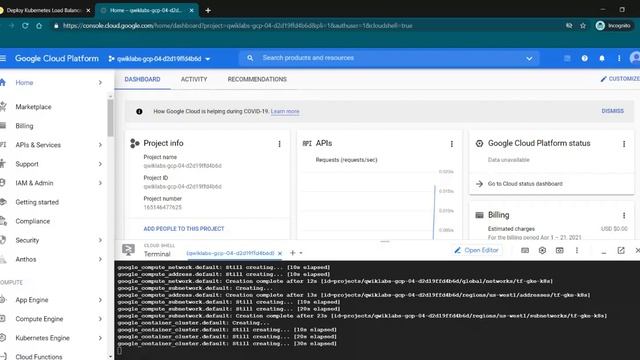Screen dimensions: 640x360
Task: Open Marketplace in the sidebar
Action: [33, 107]
